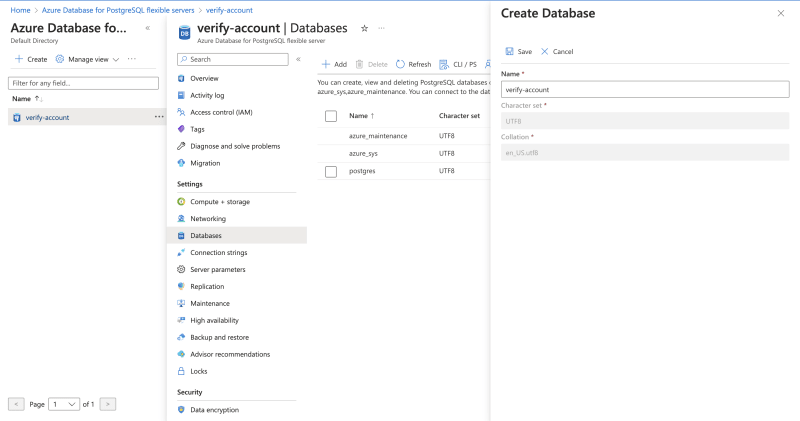
Task: Click Add in the databases toolbar
Action: click(334, 64)
